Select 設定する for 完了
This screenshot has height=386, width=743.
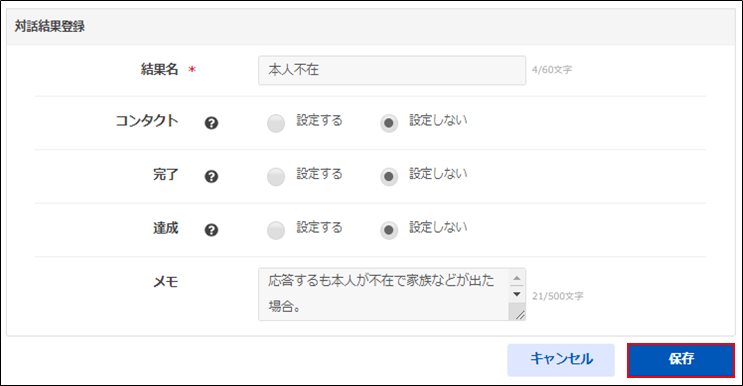click(x=276, y=177)
